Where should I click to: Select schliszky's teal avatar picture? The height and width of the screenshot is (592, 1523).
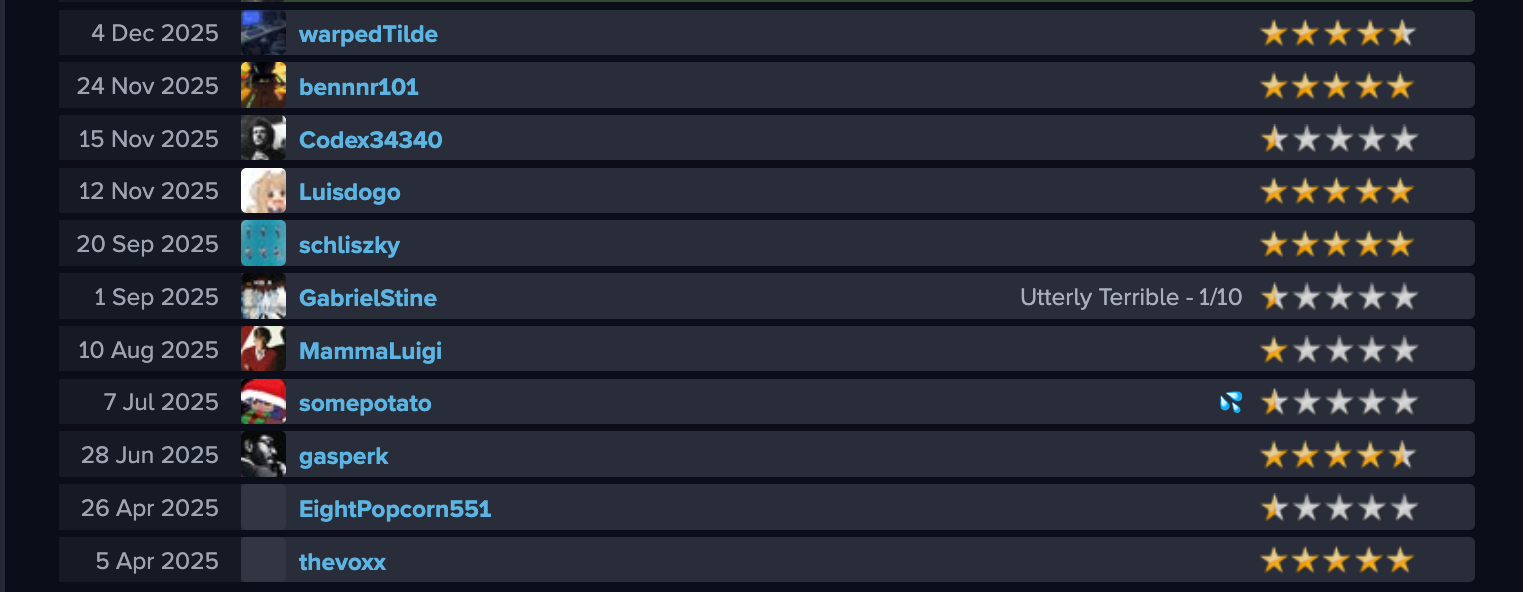point(263,244)
